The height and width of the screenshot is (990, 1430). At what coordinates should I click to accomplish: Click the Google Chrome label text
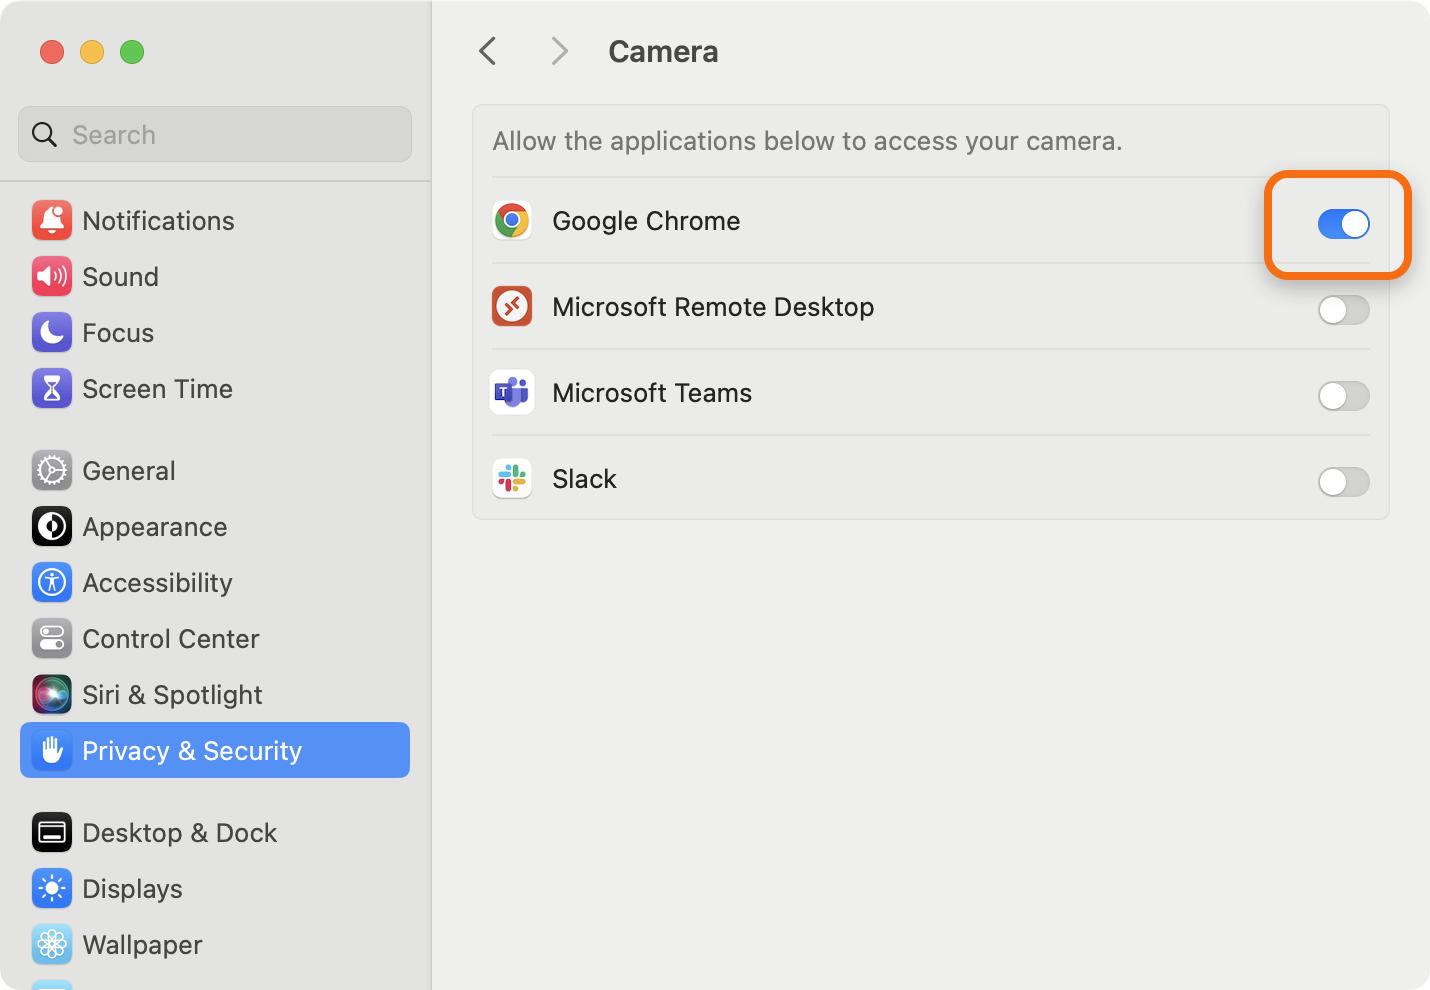(x=646, y=221)
